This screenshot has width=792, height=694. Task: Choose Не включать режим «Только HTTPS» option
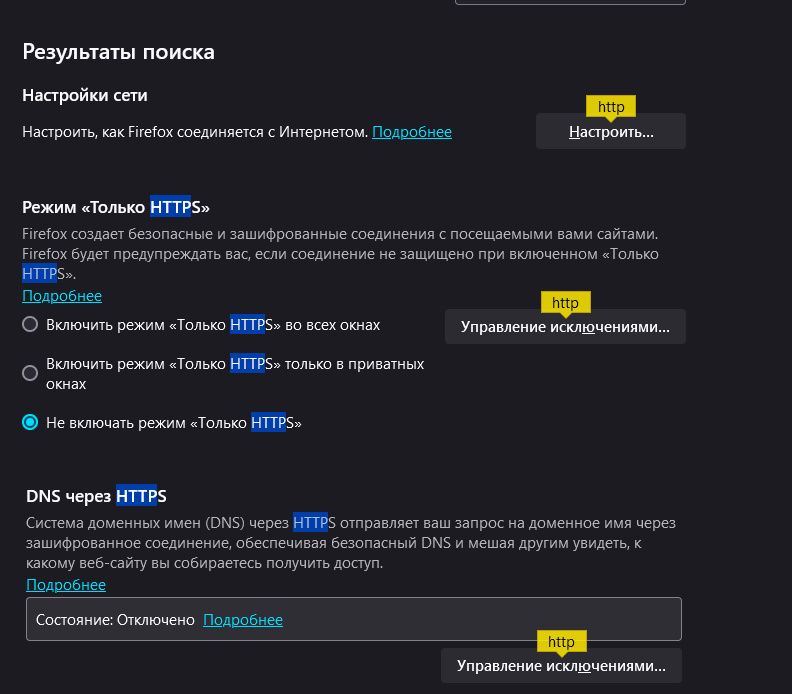(x=30, y=423)
